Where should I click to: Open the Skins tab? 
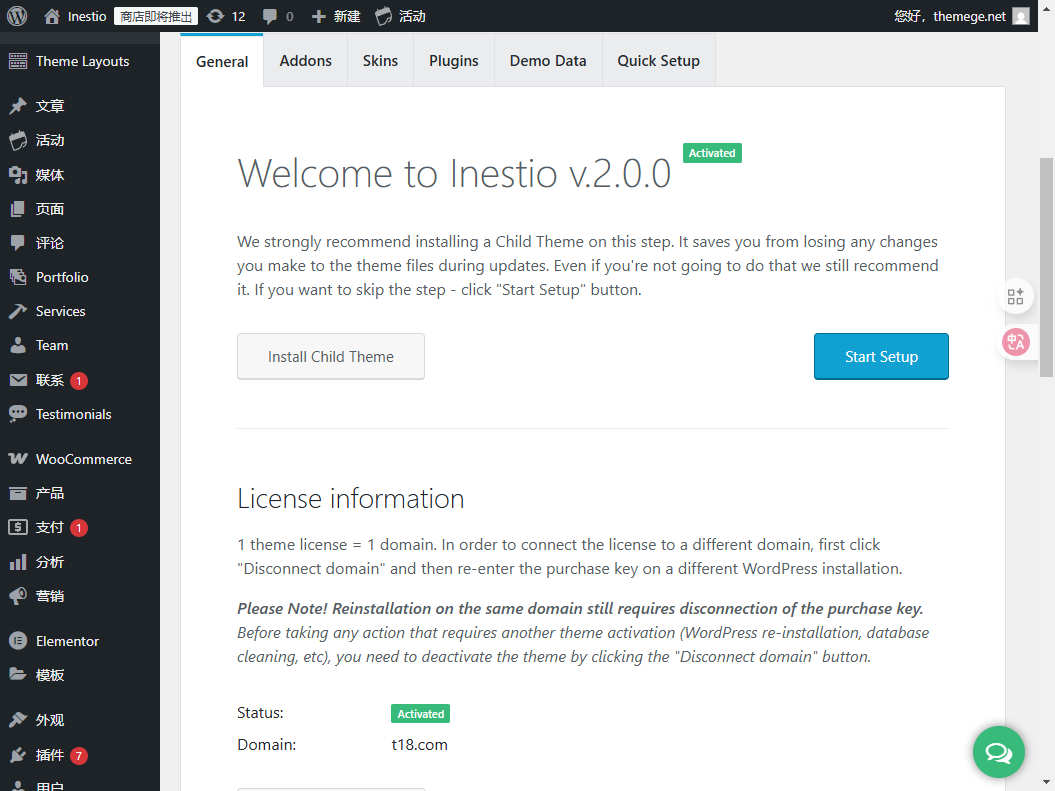[x=380, y=61]
